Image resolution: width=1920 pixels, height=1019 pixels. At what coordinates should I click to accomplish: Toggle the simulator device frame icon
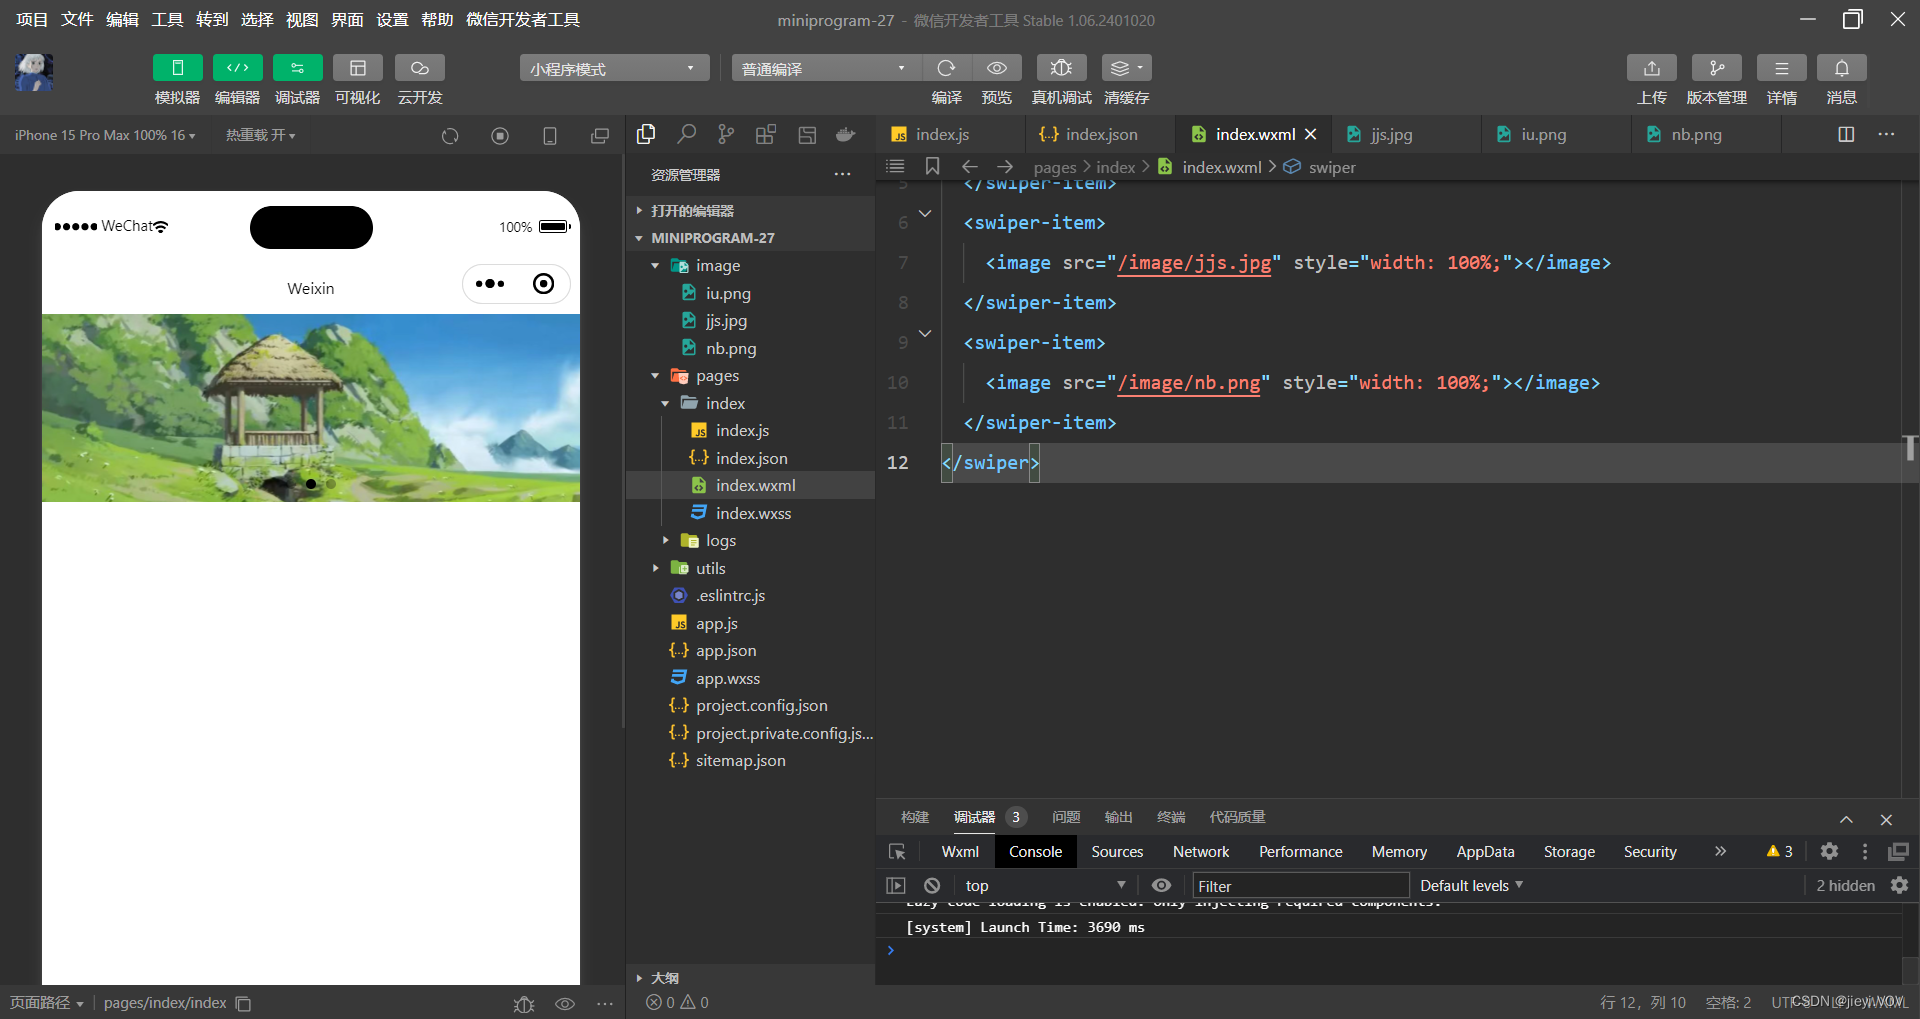[550, 136]
